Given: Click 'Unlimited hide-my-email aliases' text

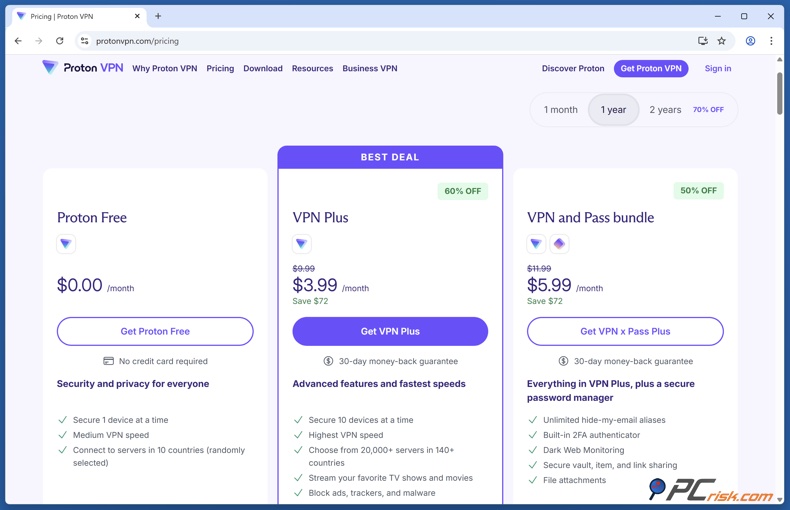Looking at the screenshot, I should (x=604, y=420).
